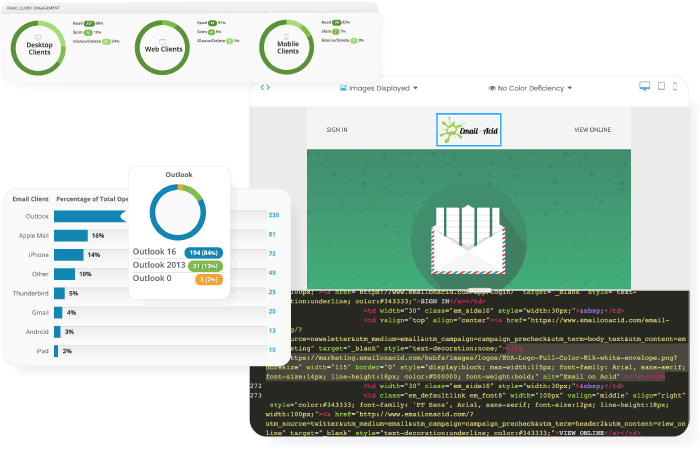The width and height of the screenshot is (700, 450).
Task: Click the Outlook bar in client chart
Action: 91,216
